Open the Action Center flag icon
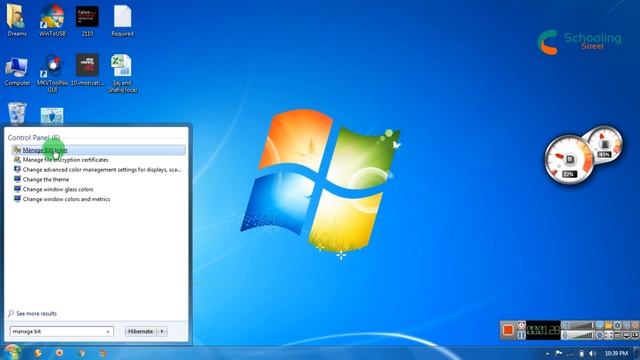The height and width of the screenshot is (360, 640). [559, 353]
